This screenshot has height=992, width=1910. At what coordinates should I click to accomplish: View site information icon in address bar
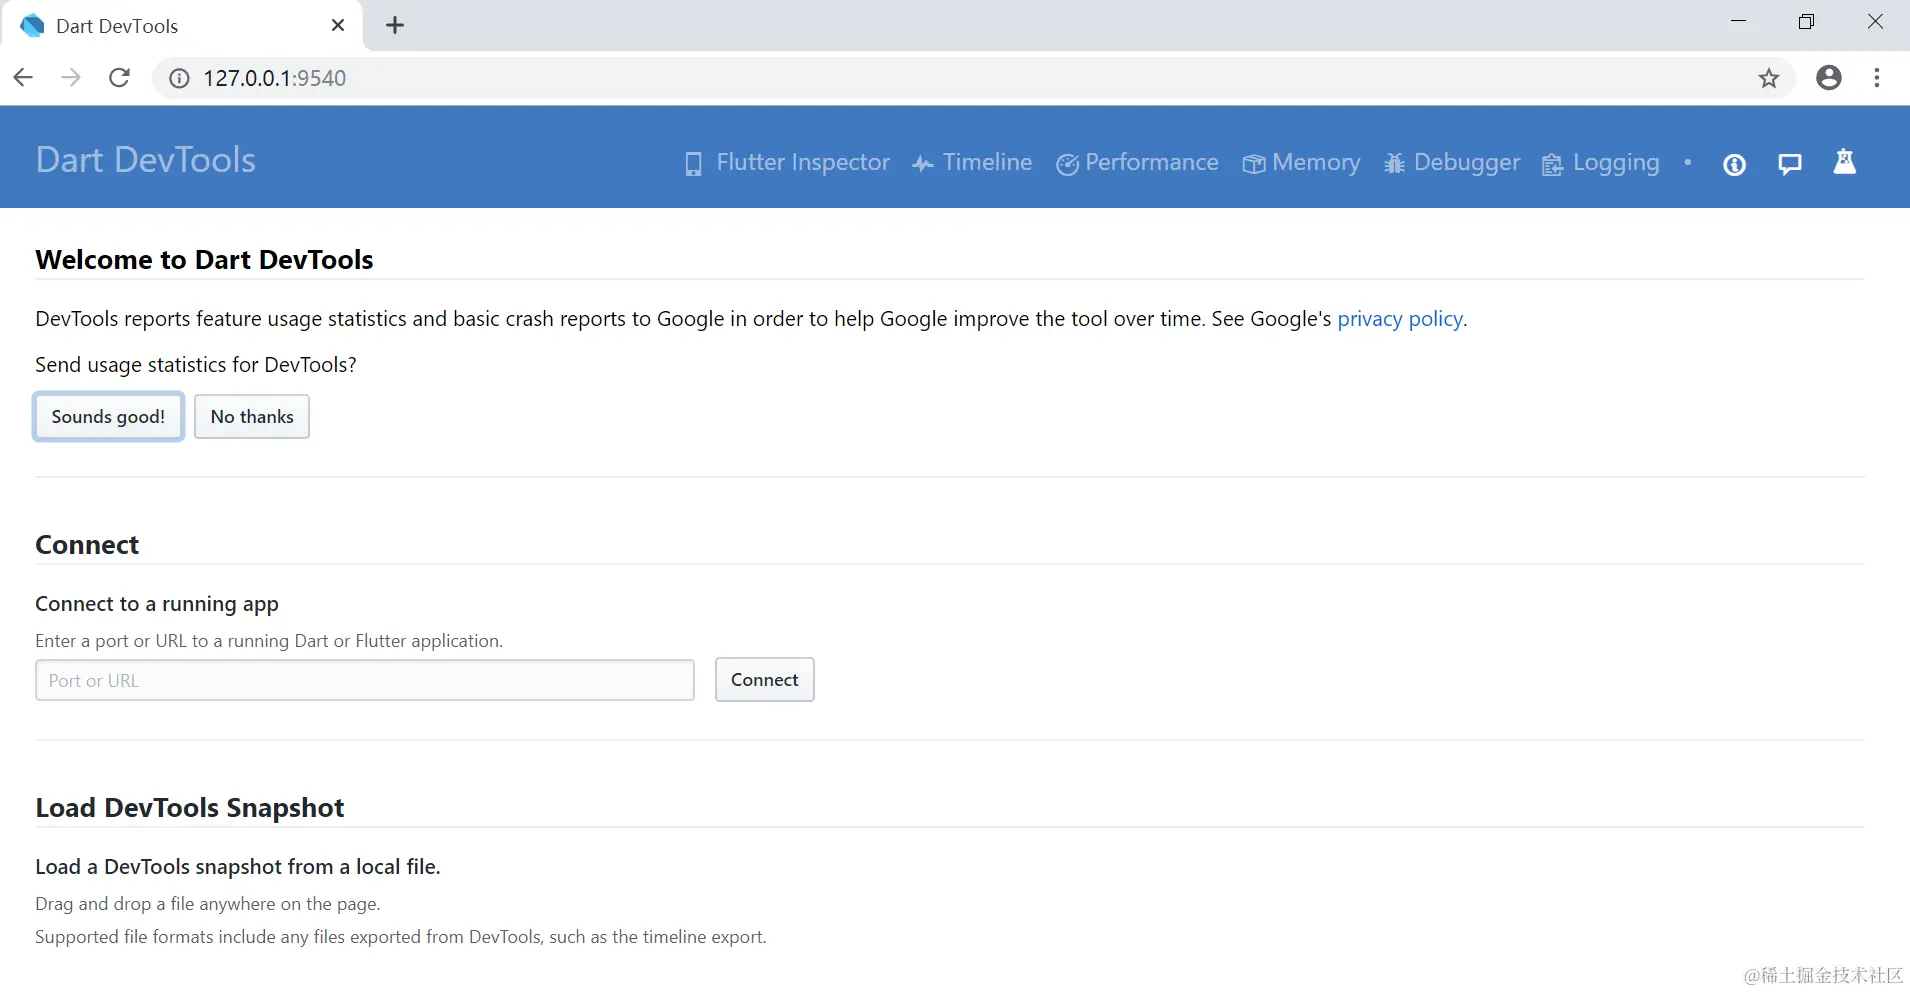pos(179,78)
